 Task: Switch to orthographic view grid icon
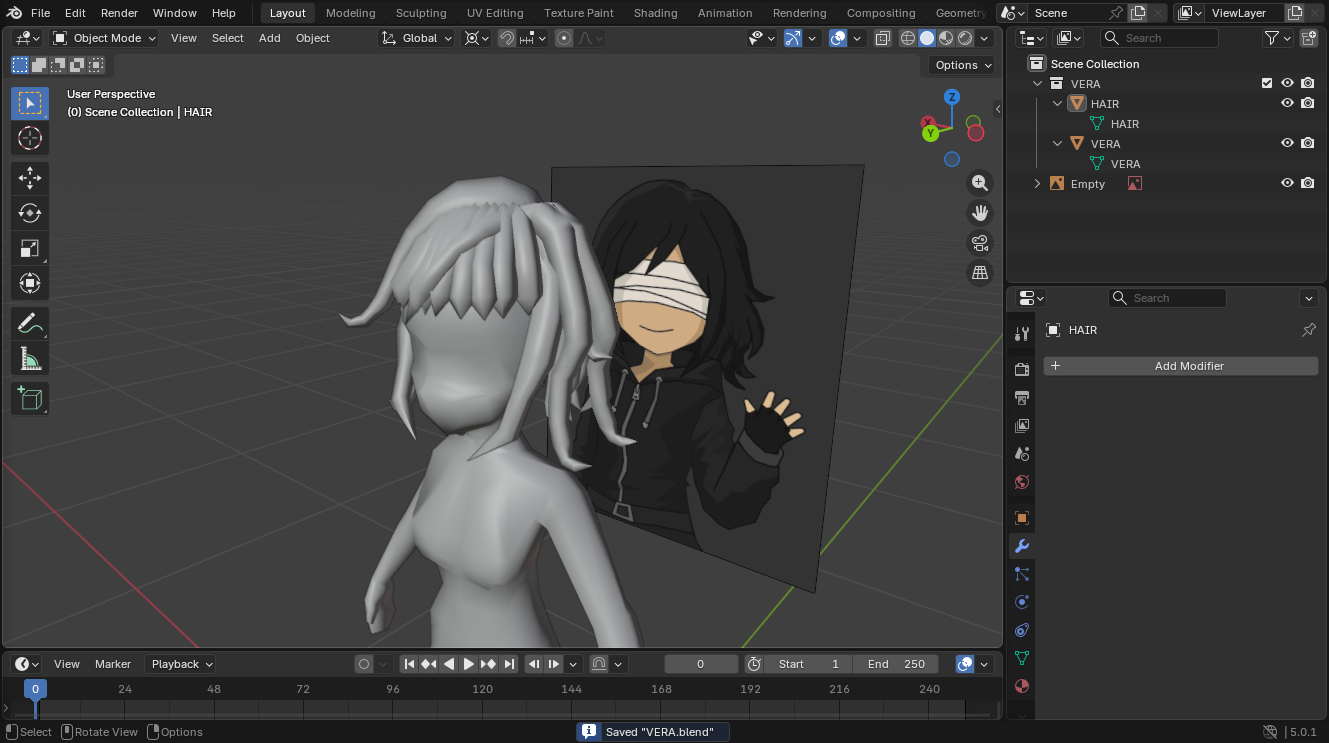point(980,272)
